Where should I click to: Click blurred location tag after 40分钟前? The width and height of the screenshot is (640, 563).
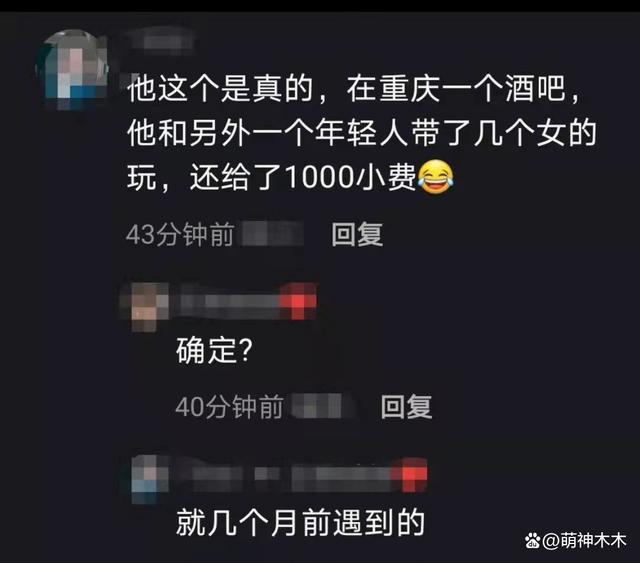point(322,405)
